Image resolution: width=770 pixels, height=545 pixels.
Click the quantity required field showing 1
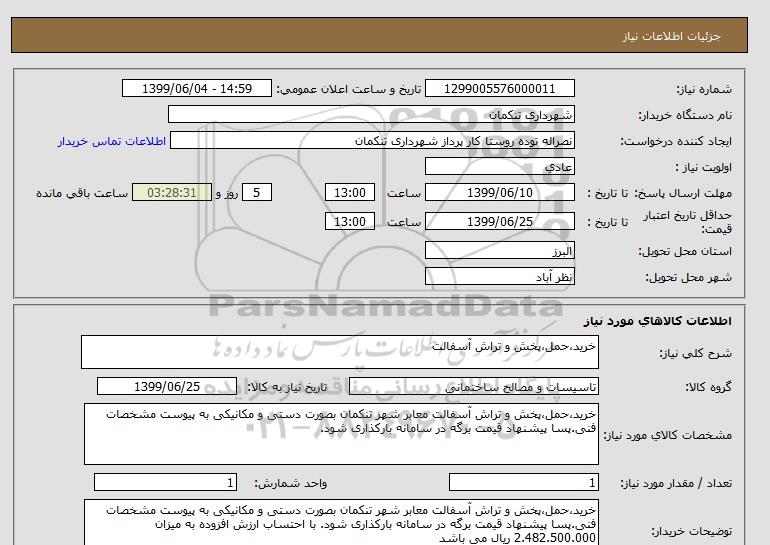pos(523,482)
